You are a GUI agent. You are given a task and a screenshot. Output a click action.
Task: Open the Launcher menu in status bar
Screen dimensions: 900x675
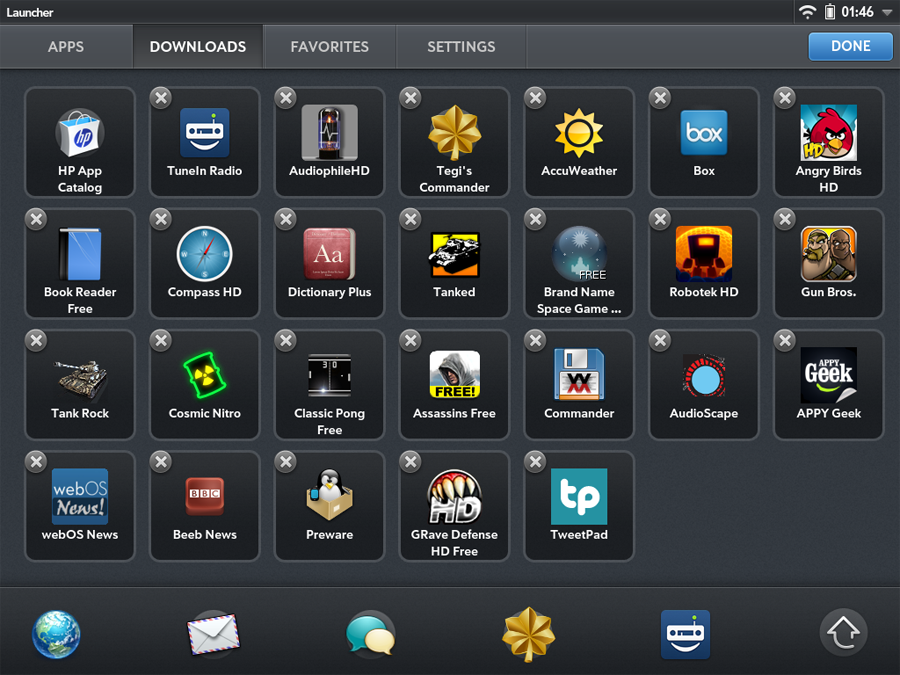click(x=30, y=12)
